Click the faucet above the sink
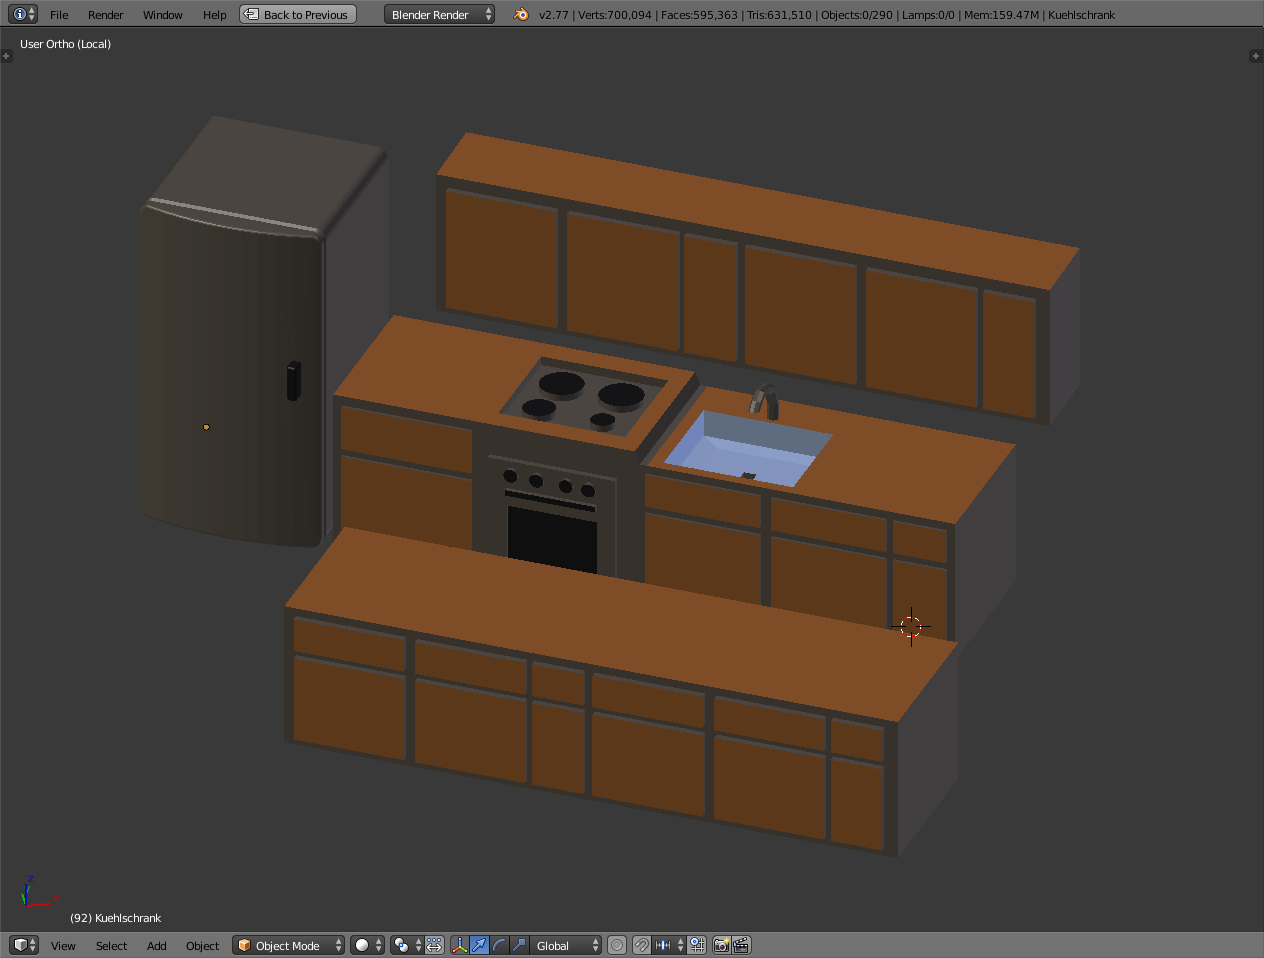1264x958 pixels. coord(765,400)
